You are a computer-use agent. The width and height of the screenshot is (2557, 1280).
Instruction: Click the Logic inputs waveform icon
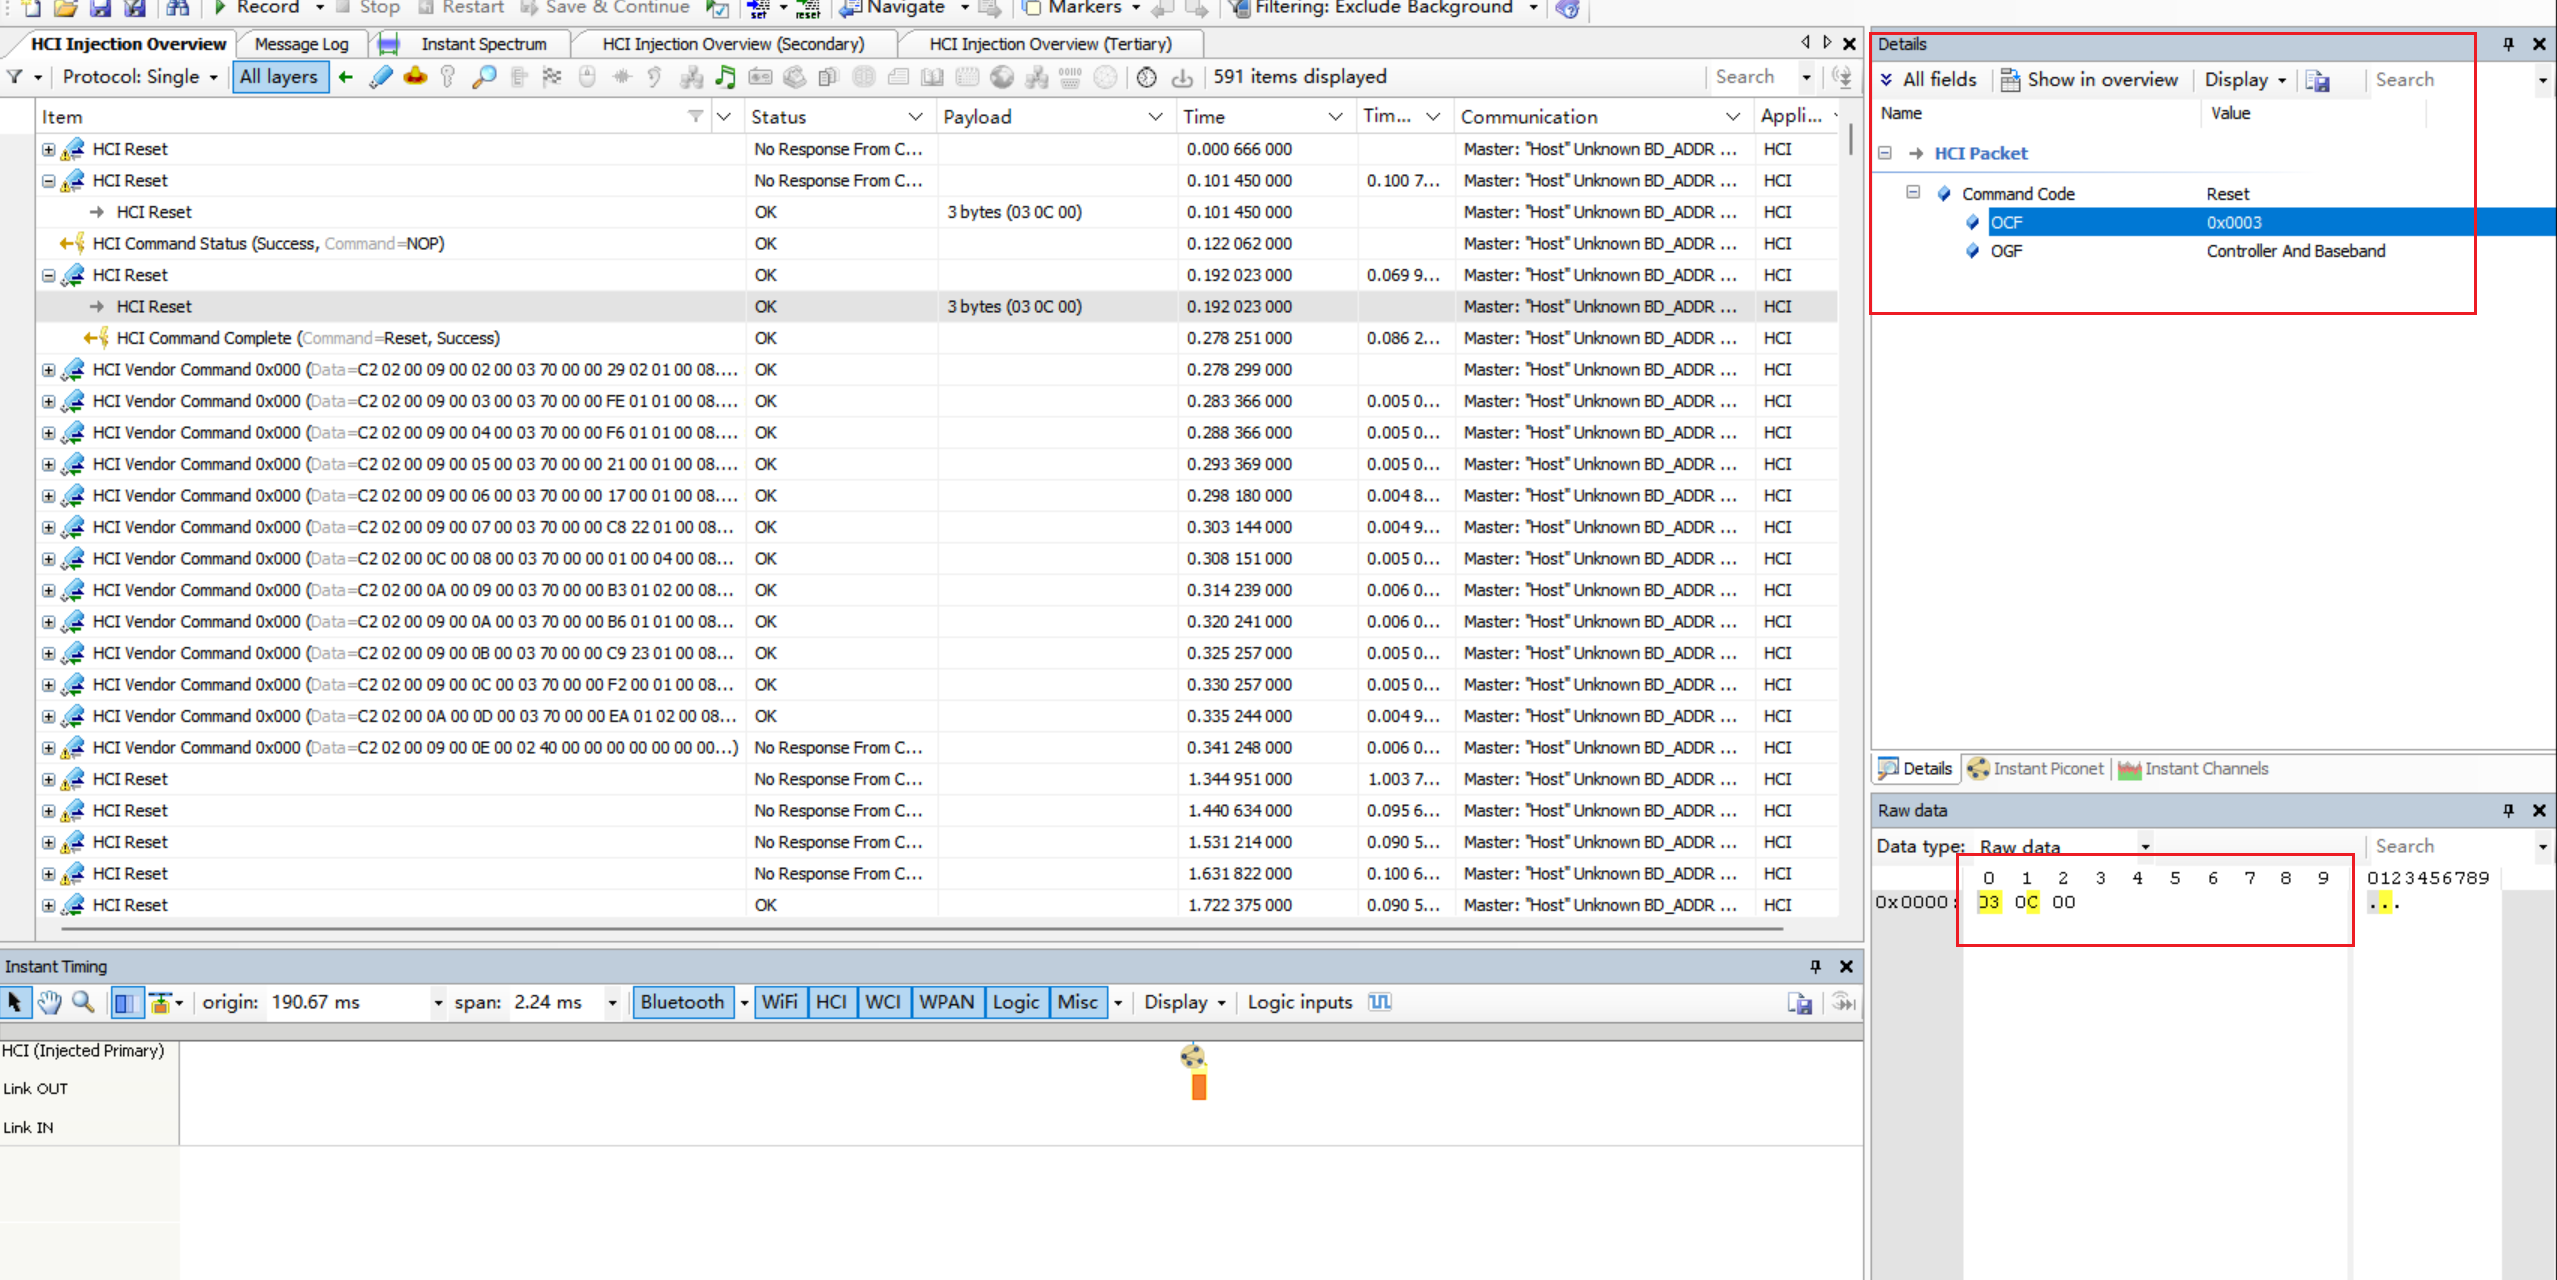[x=1380, y=1002]
